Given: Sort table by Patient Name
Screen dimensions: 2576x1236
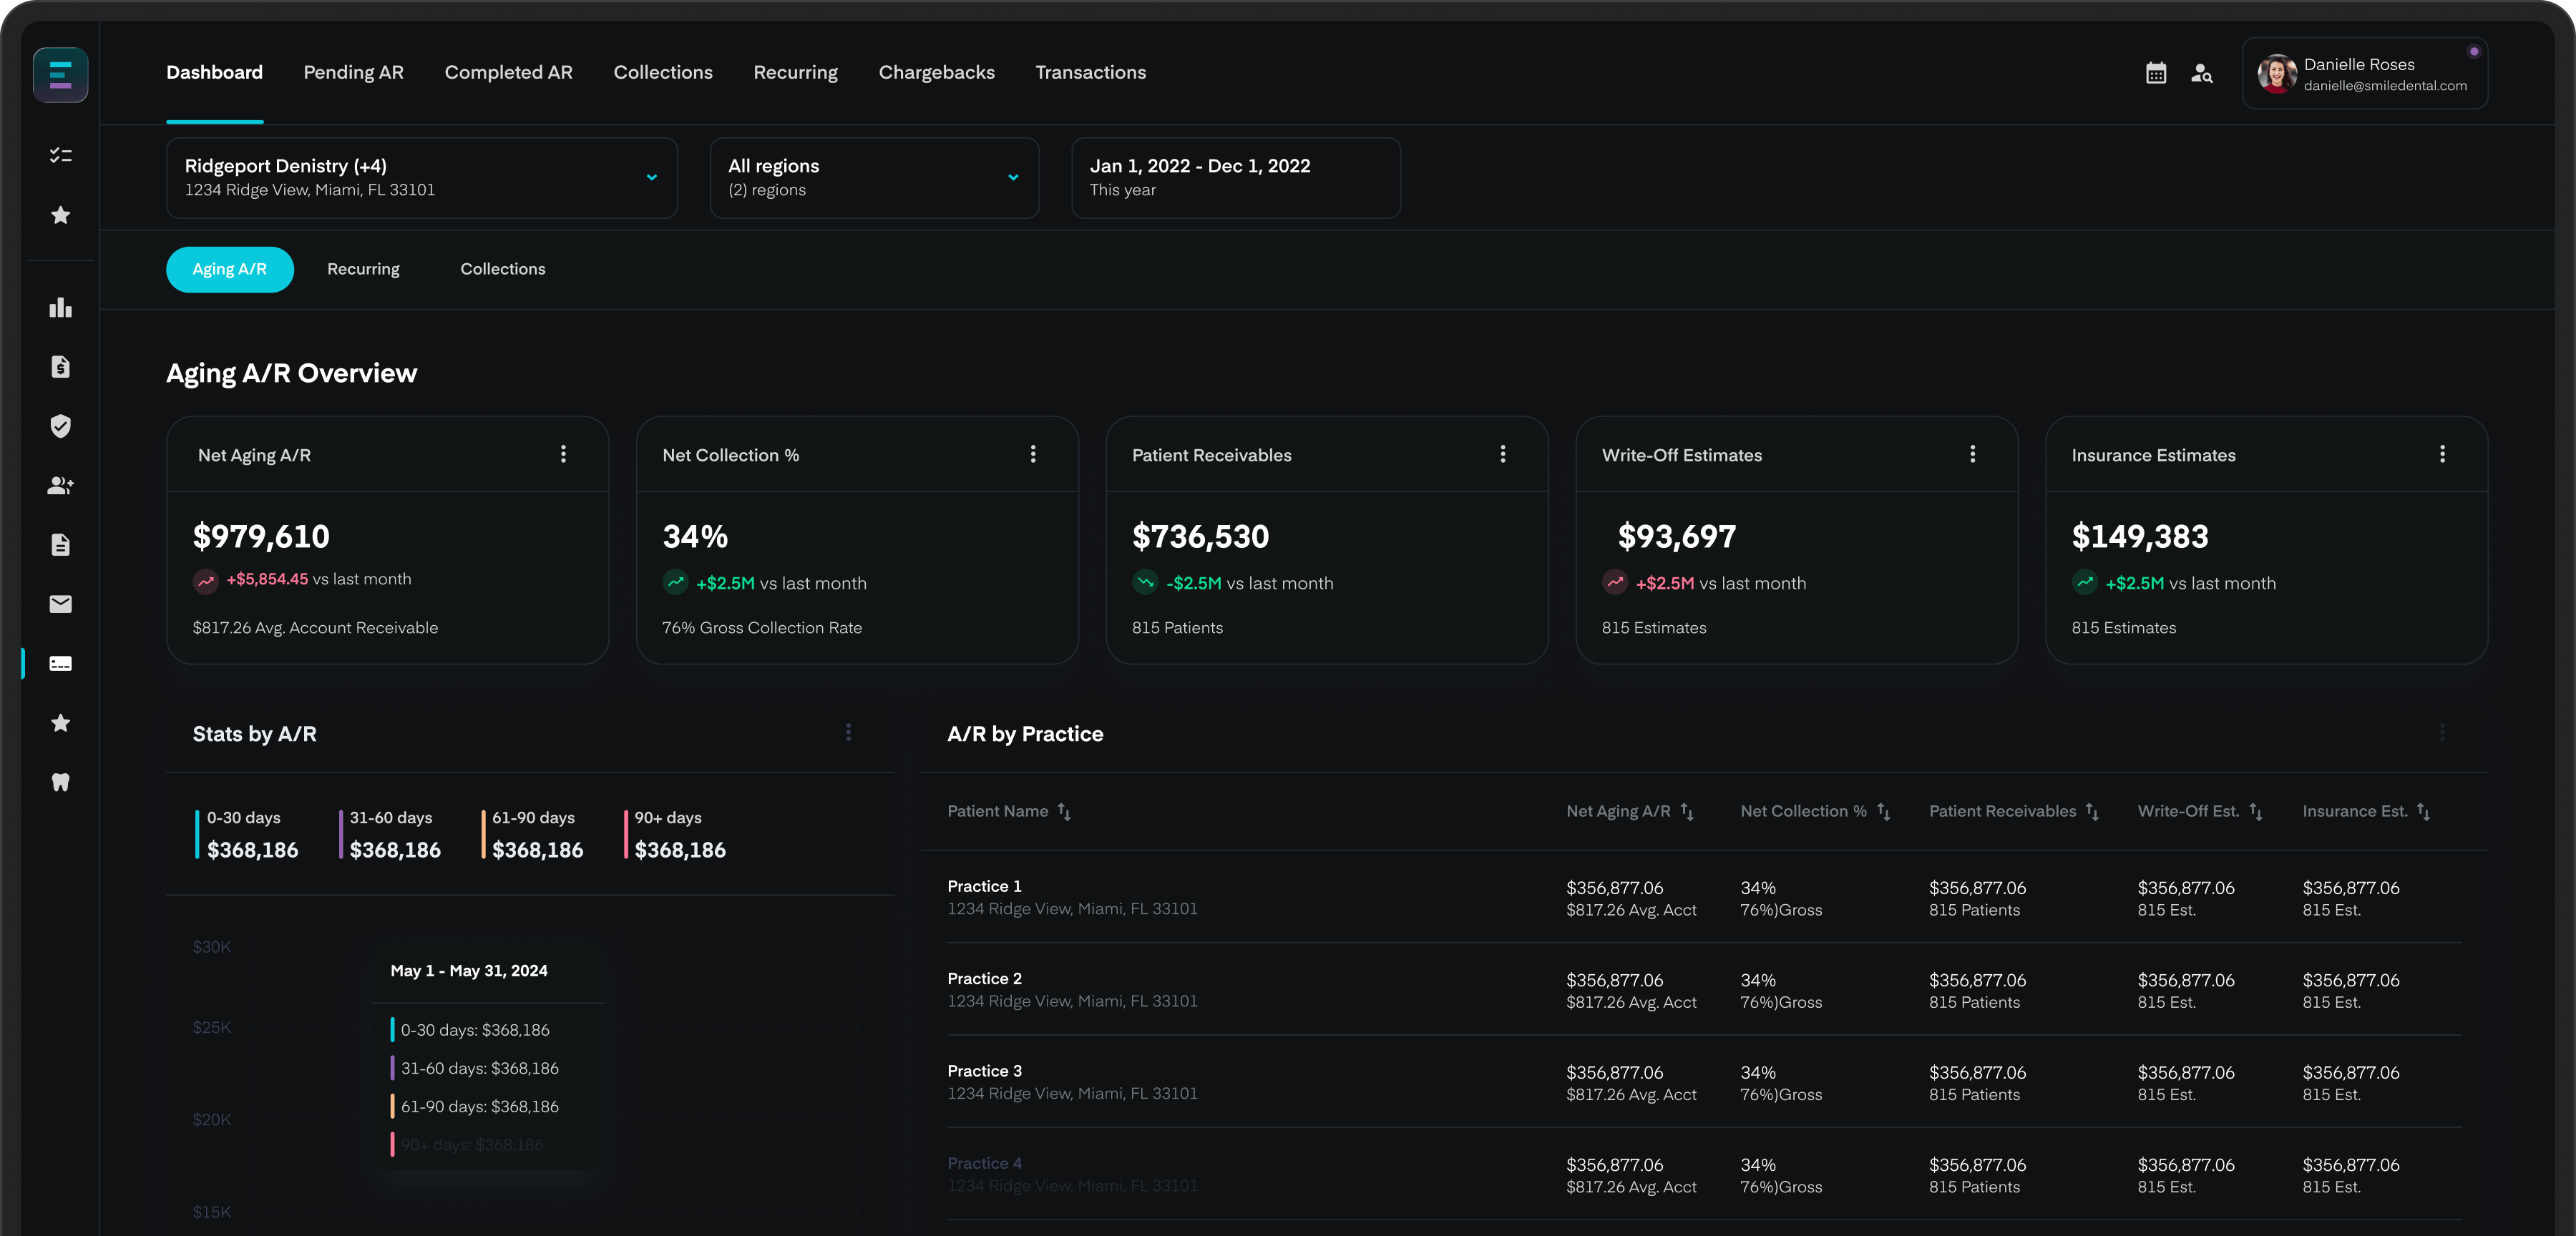Looking at the screenshot, I should [1064, 812].
